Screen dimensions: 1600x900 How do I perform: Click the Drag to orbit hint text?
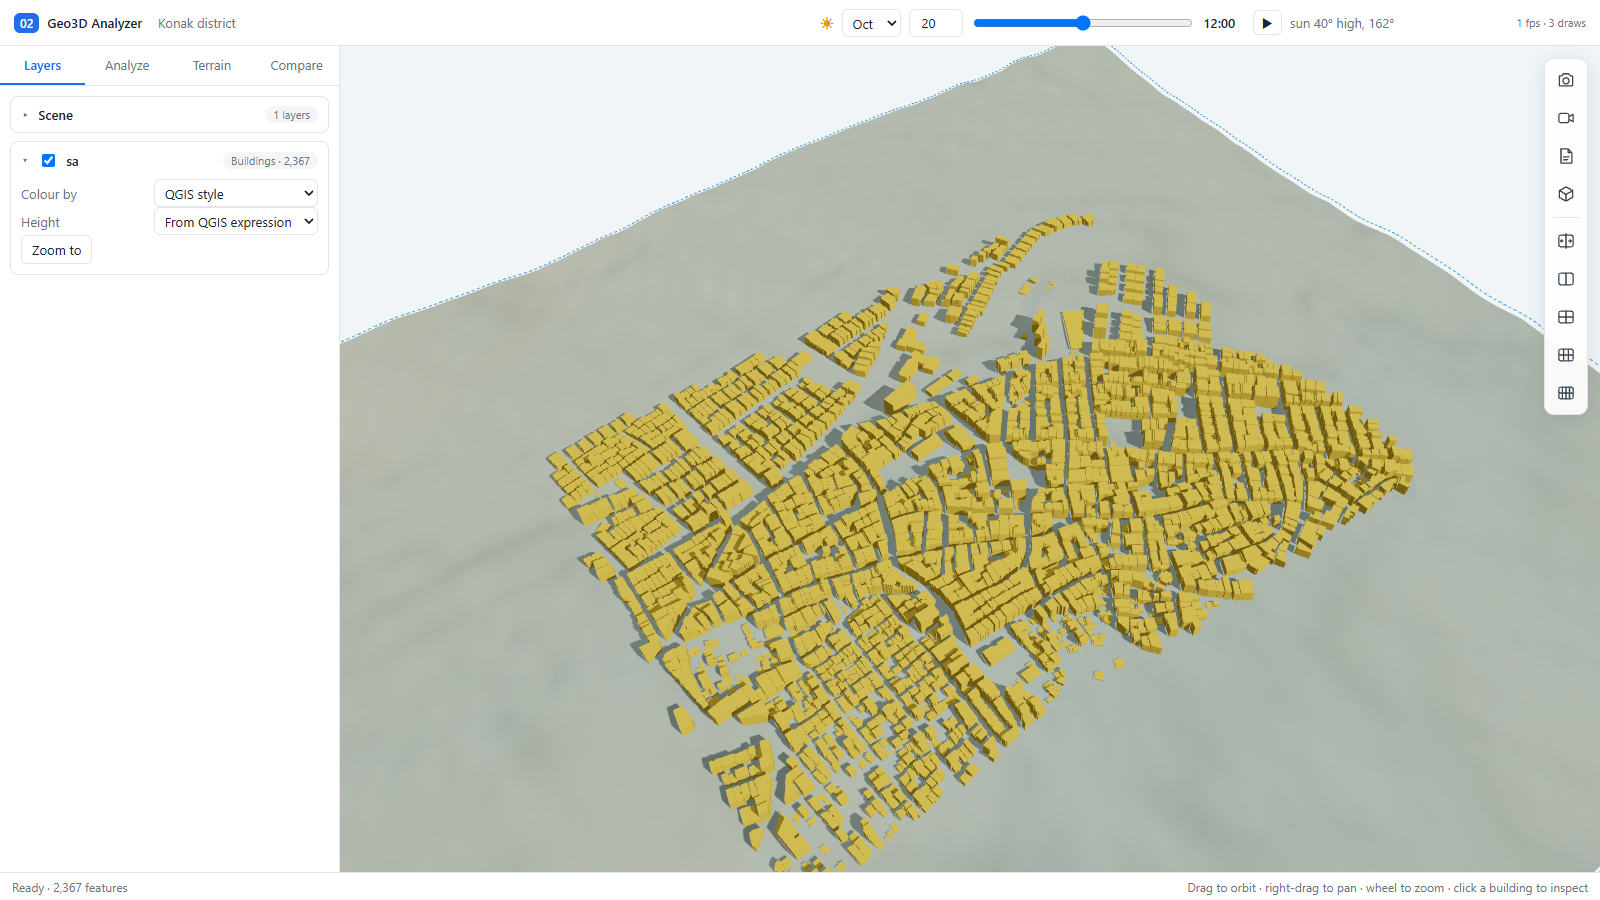tap(1387, 888)
